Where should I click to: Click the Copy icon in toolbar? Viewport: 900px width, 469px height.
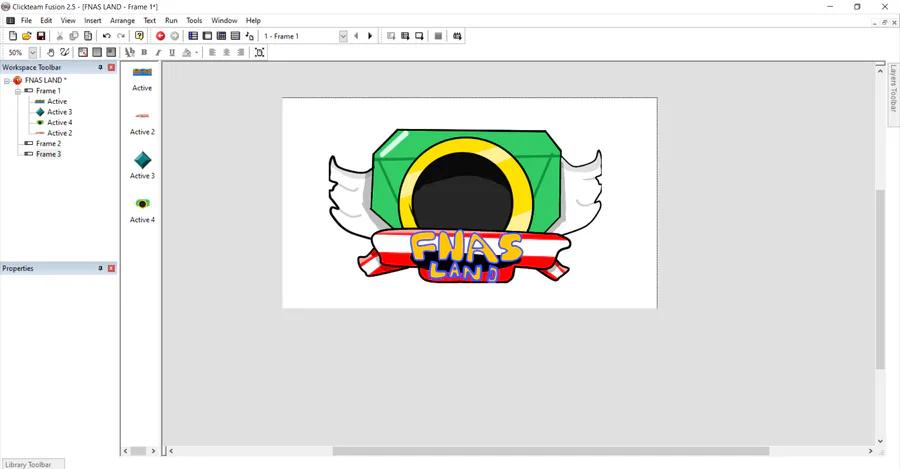pos(73,36)
